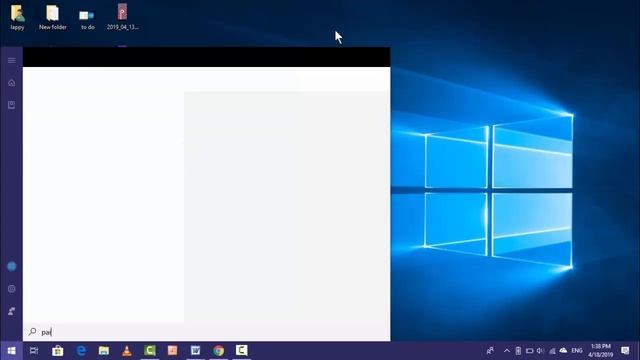Click the search box containing 'pai'
The width and height of the screenshot is (640, 360).
pyautogui.click(x=207, y=332)
